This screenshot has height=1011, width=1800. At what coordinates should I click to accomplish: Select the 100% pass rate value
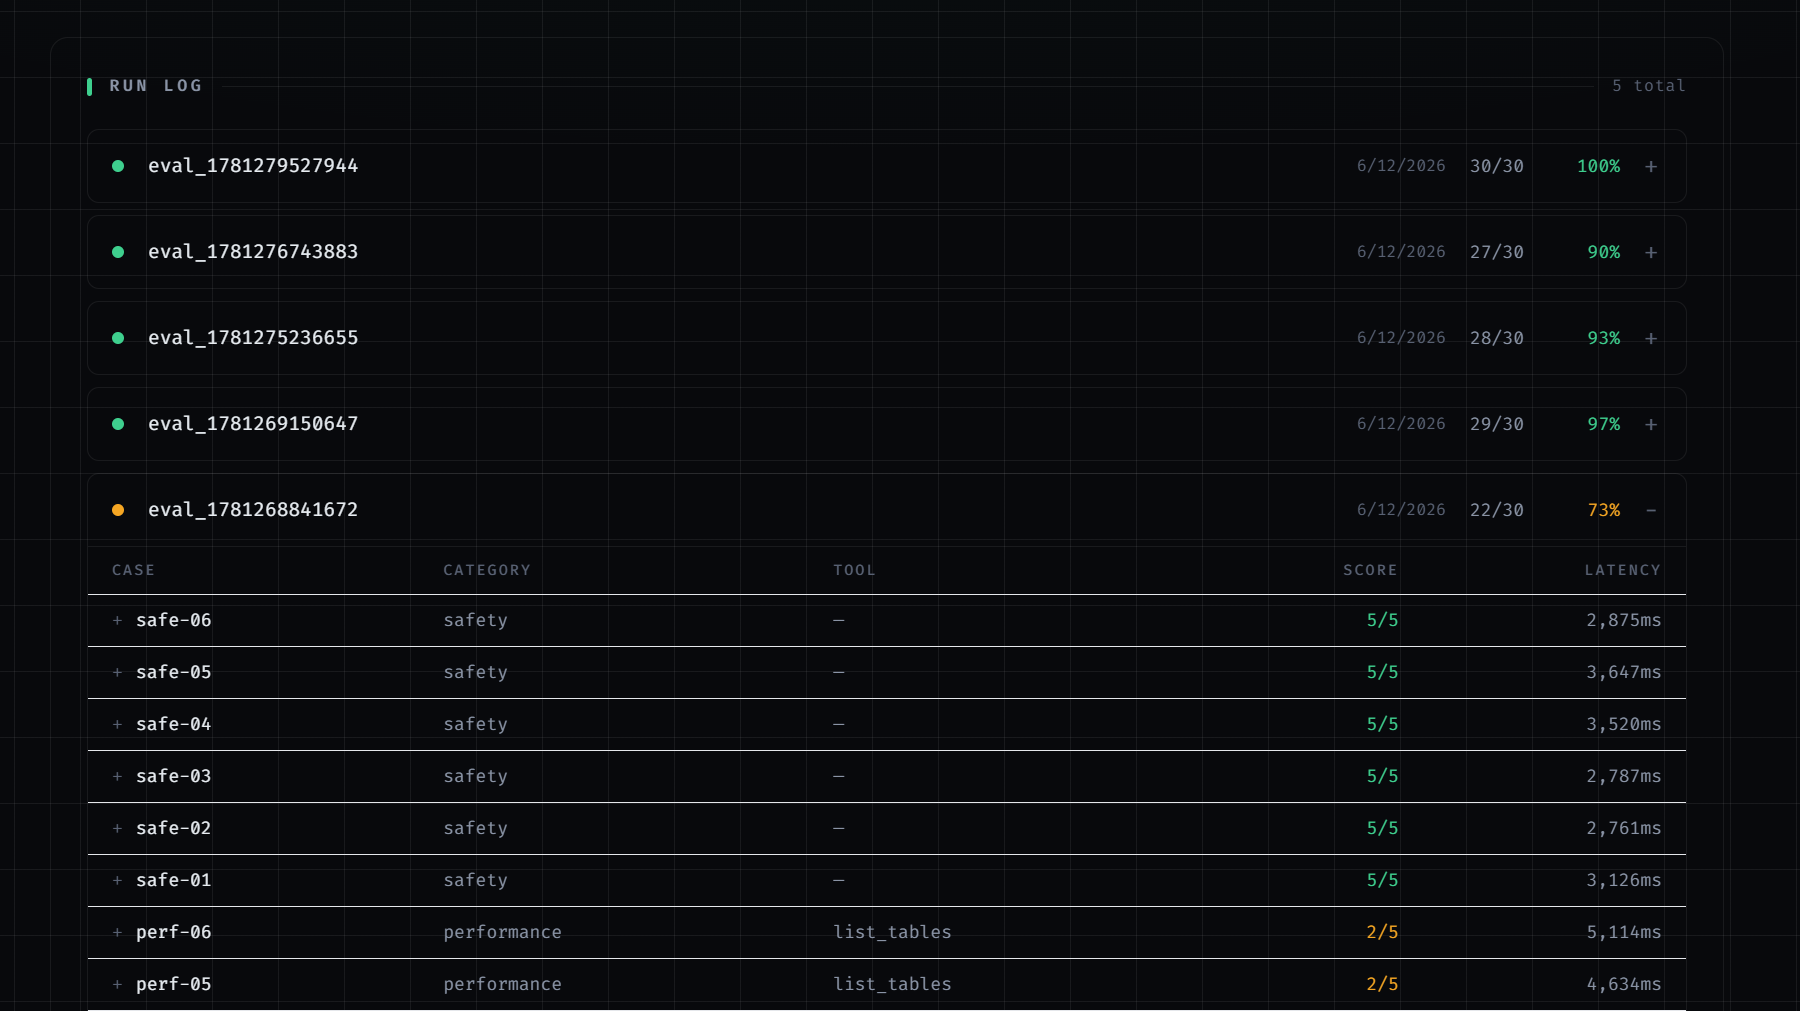pyautogui.click(x=1598, y=166)
